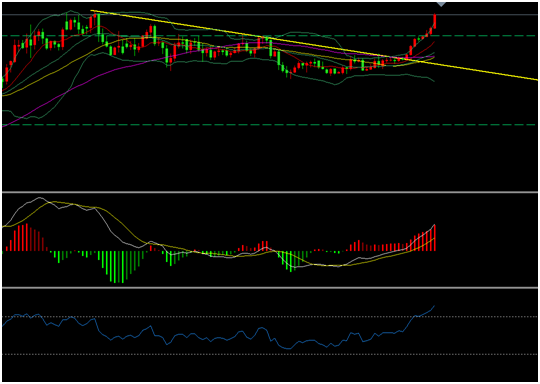Click the divider between MACD and RSI panels

270,288
